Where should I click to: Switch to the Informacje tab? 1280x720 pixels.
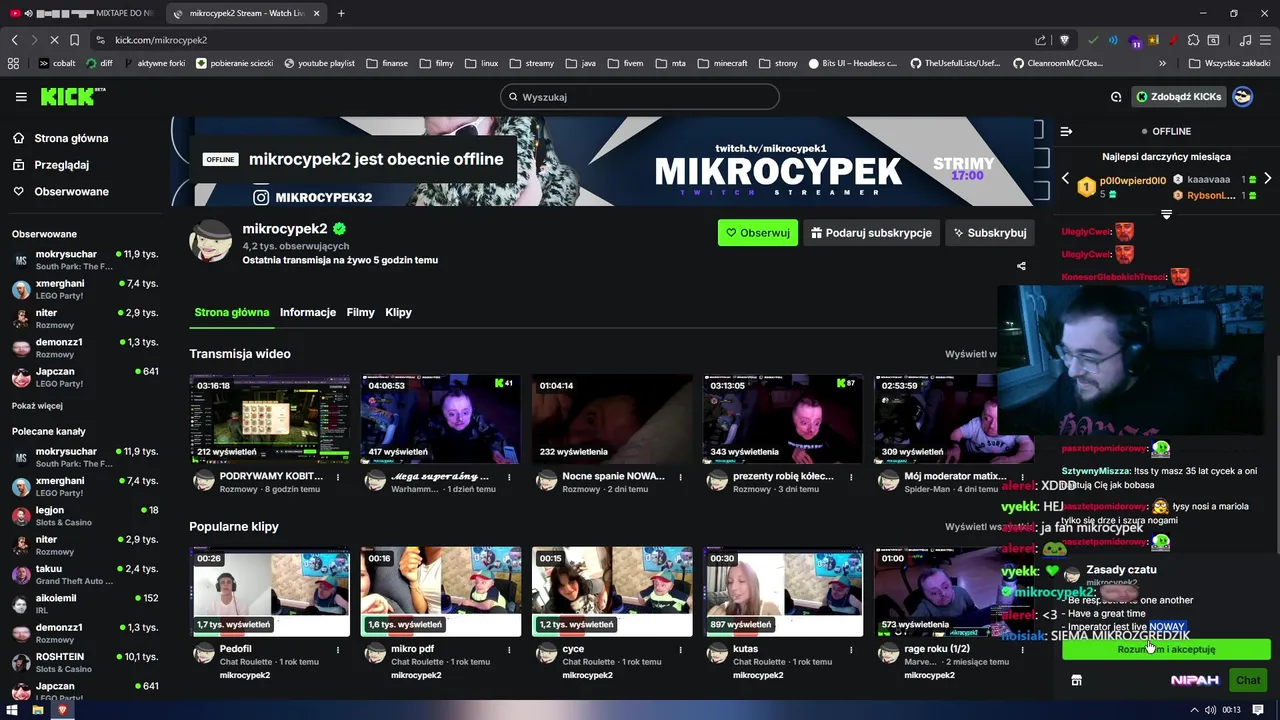[308, 312]
